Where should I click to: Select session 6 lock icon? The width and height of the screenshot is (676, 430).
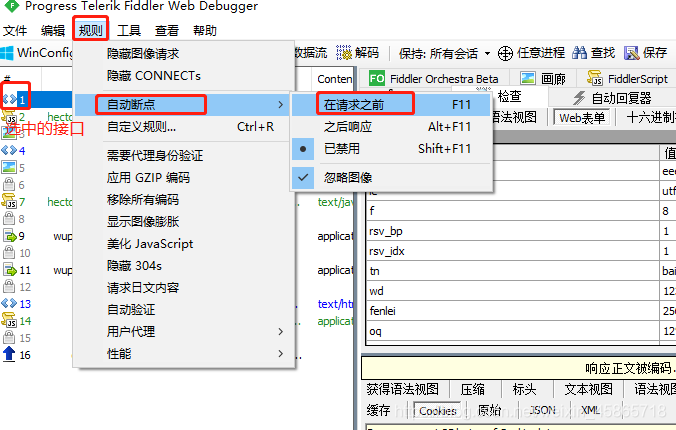point(9,184)
